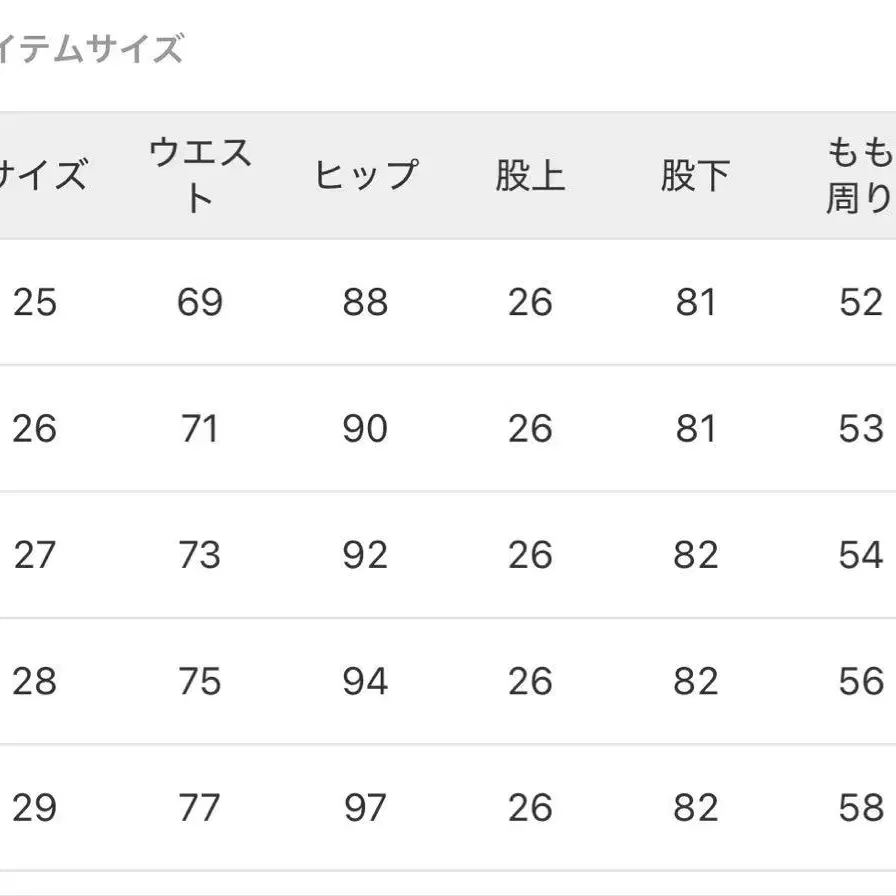Click hip value 97
Viewport: 896px width, 896px height.
click(x=365, y=808)
